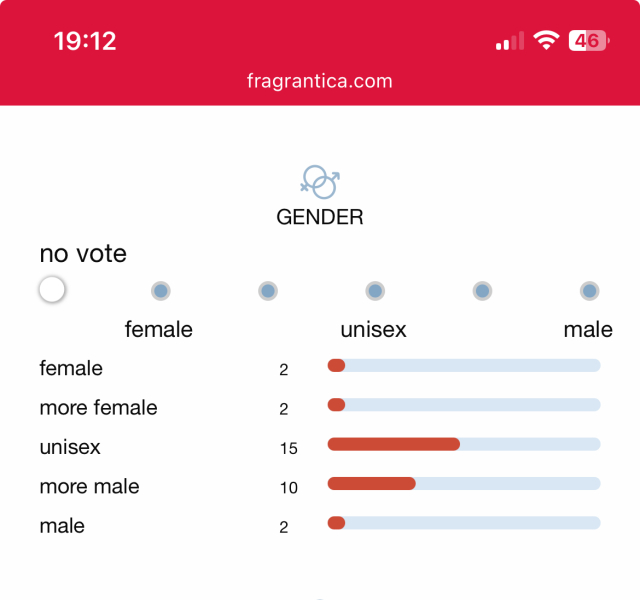Click the 'more female' result row label
The width and height of the screenshot is (640, 600).
click(x=98, y=407)
